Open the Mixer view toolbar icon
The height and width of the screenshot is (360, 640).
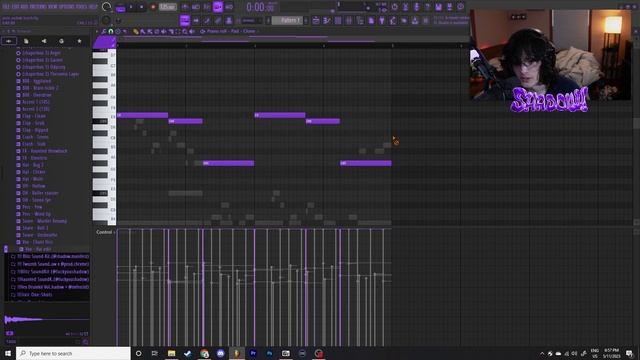click(349, 20)
